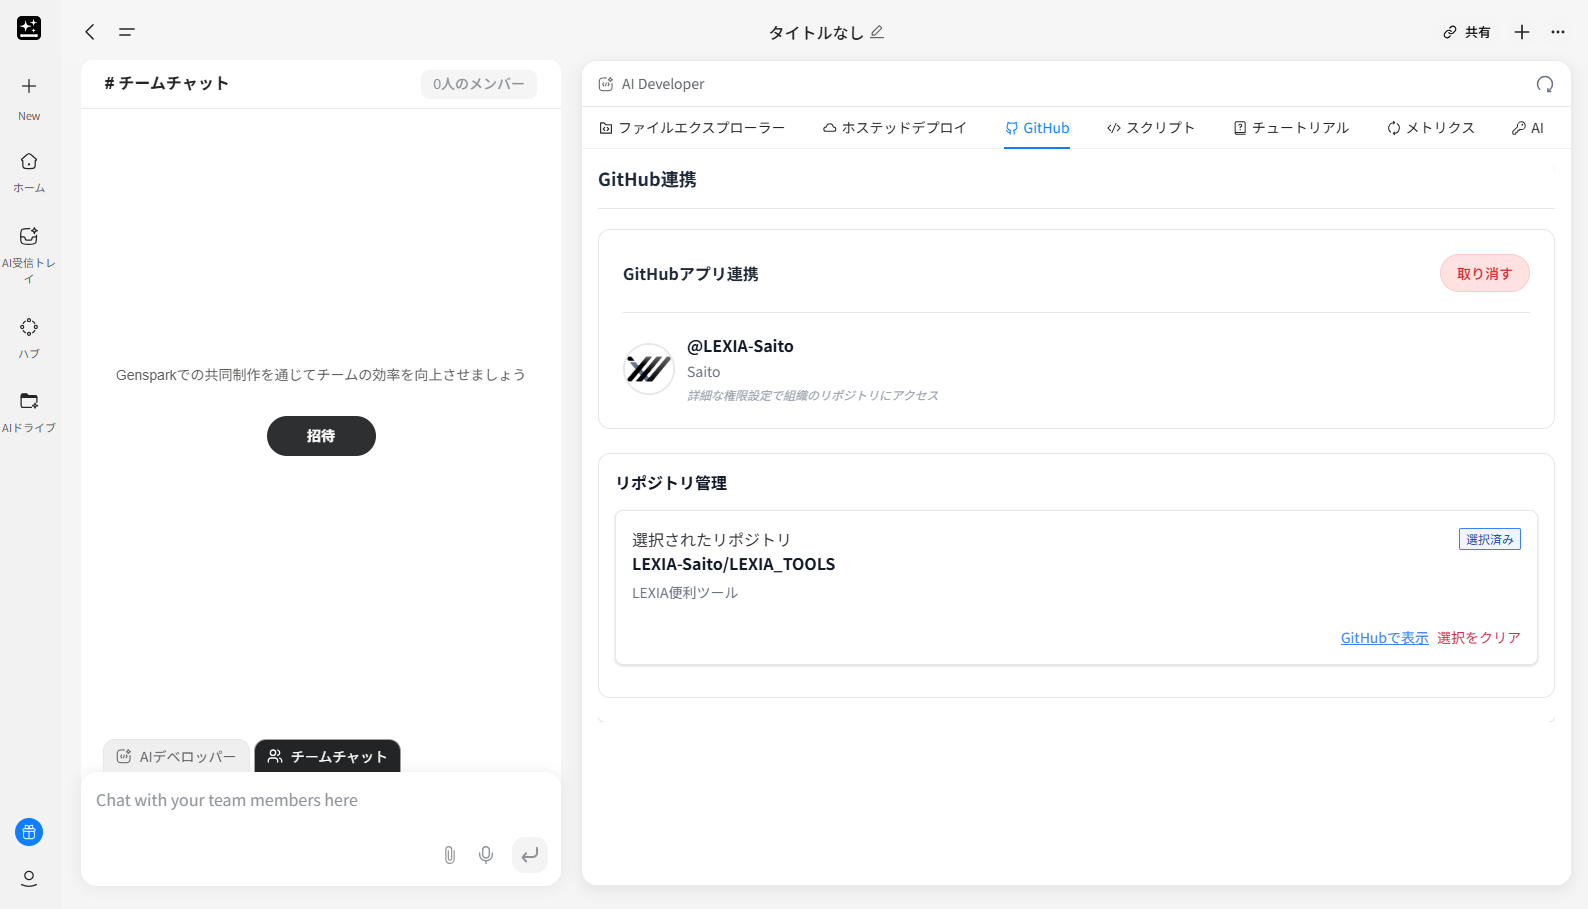Select the チームチャット bottom tab
The image size is (1588, 909).
(x=327, y=756)
